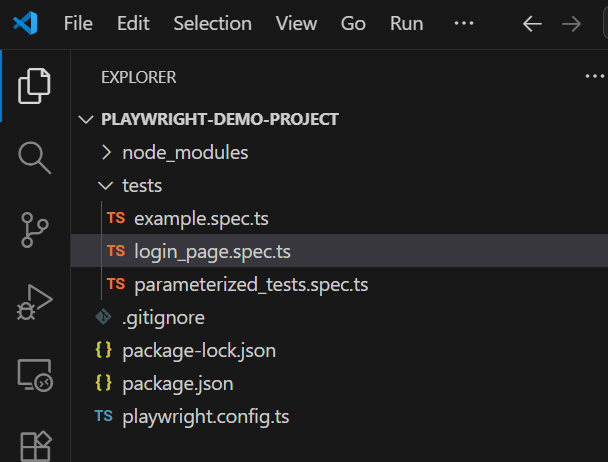Viewport: 608px width, 462px height.
Task: Open playwright.config.ts file
Action: tap(205, 416)
